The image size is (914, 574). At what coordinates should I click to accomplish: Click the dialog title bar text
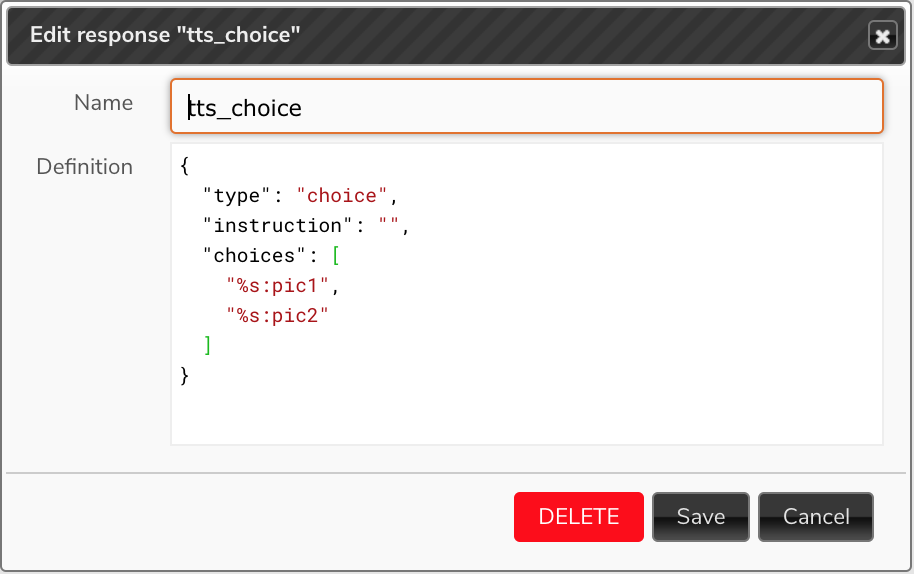[165, 35]
